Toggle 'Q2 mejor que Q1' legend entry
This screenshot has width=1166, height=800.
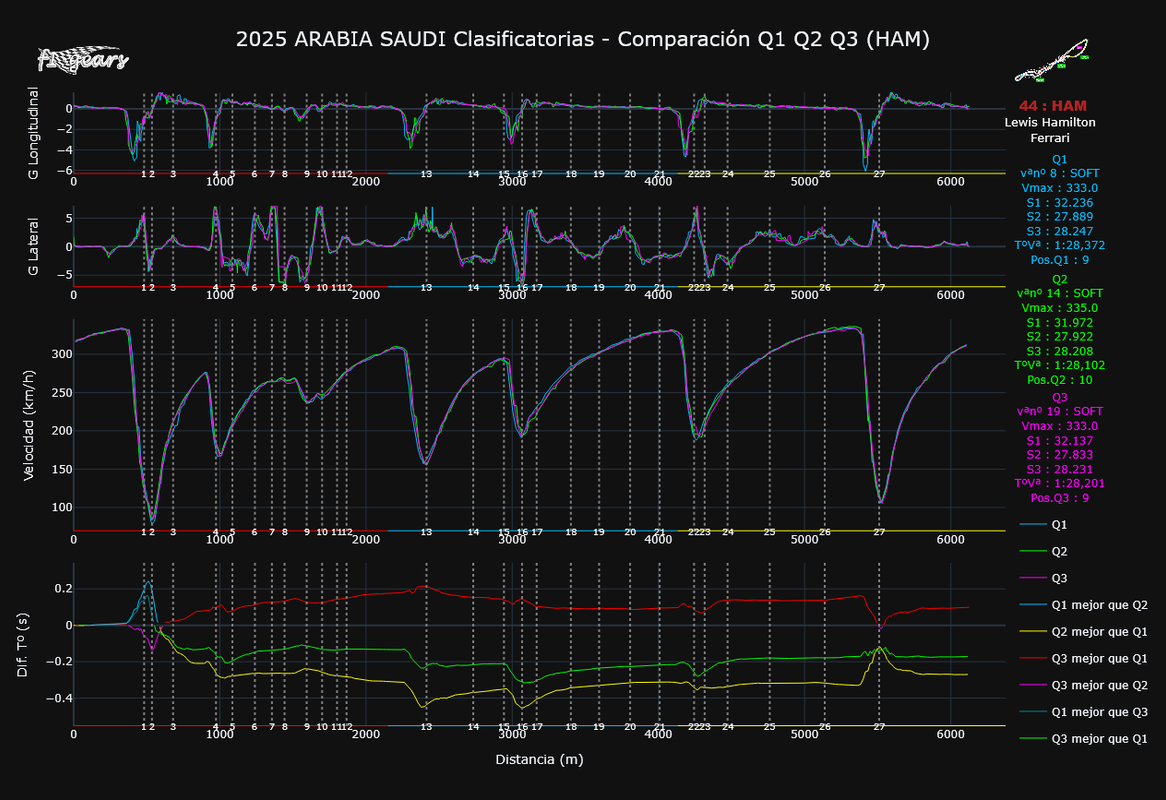(x=1084, y=632)
